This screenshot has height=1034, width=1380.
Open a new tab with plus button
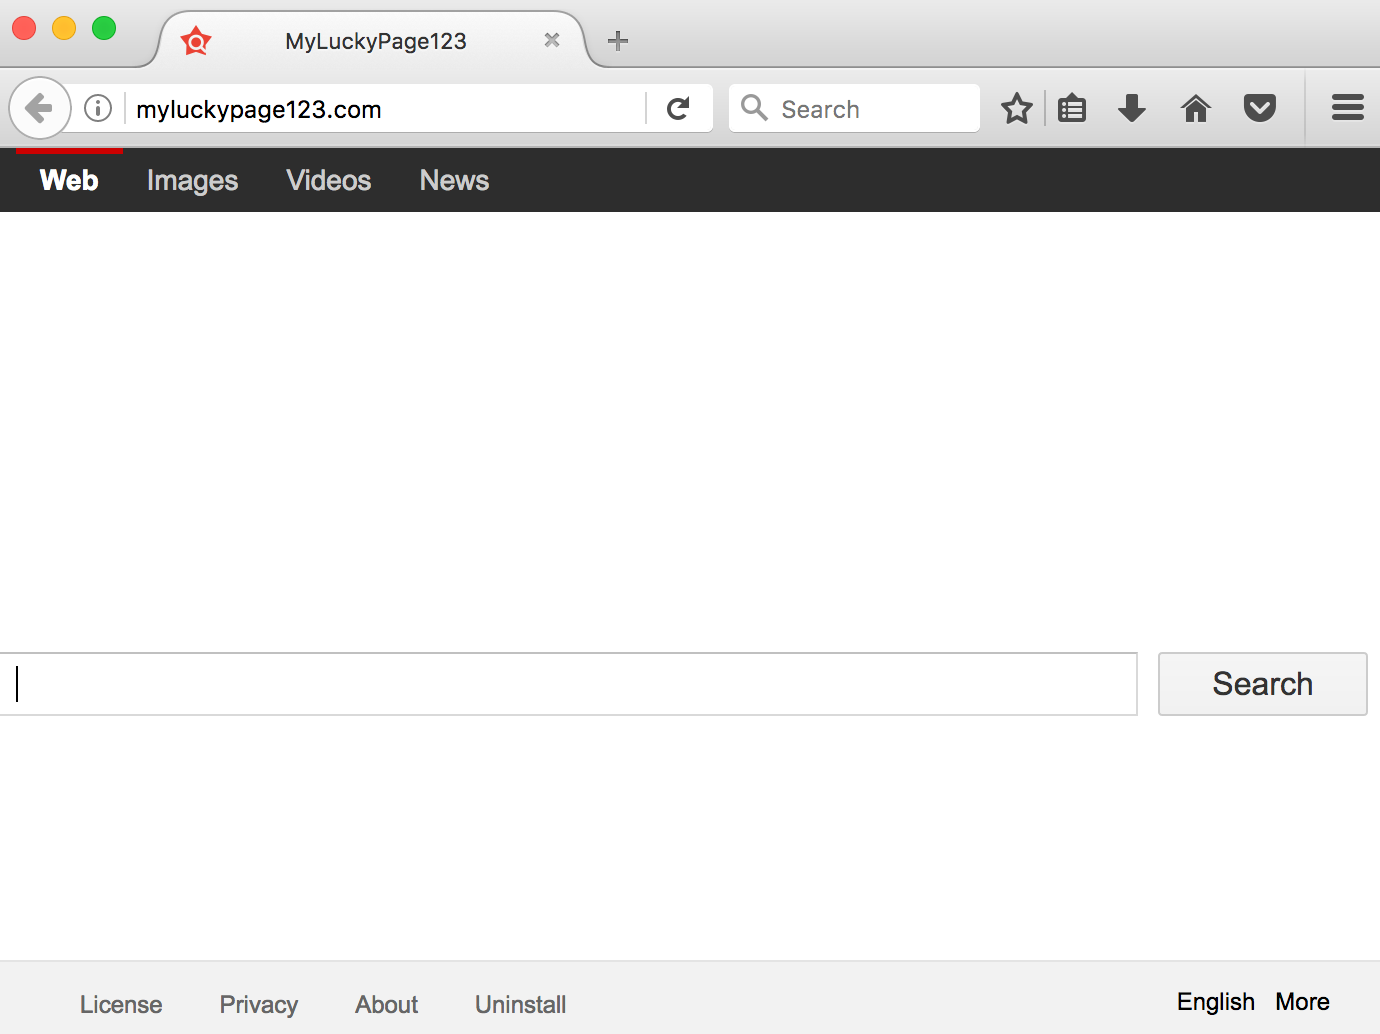click(x=618, y=41)
